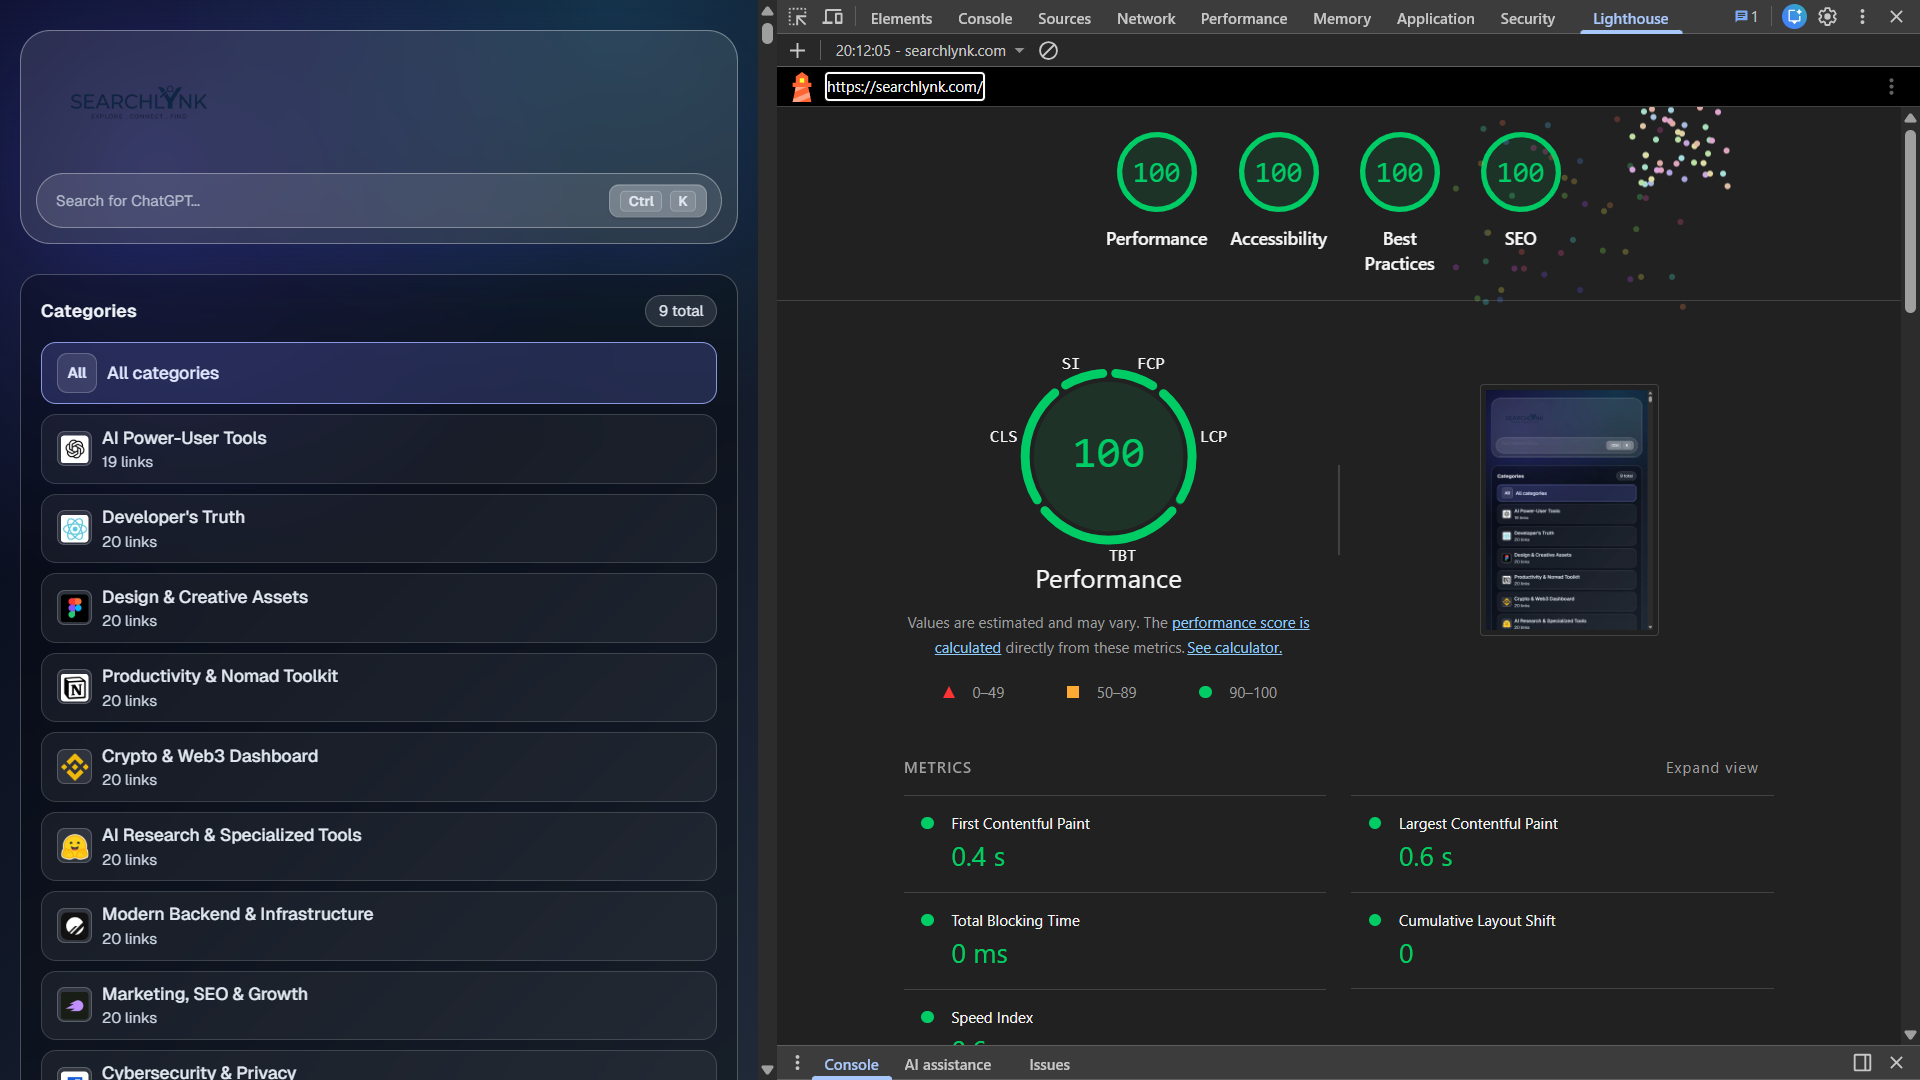
Task: Open the AI assistance drawer tab
Action: point(948,1064)
